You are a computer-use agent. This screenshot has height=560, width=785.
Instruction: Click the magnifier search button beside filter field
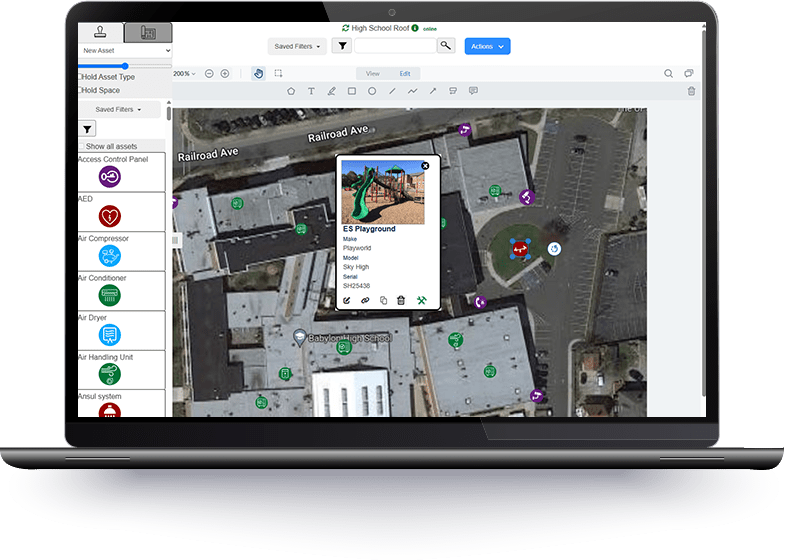[445, 46]
